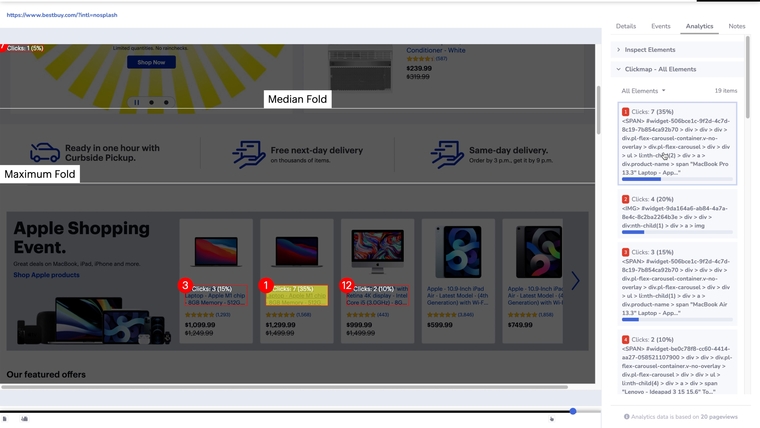Open the Details tab

tap(626, 26)
